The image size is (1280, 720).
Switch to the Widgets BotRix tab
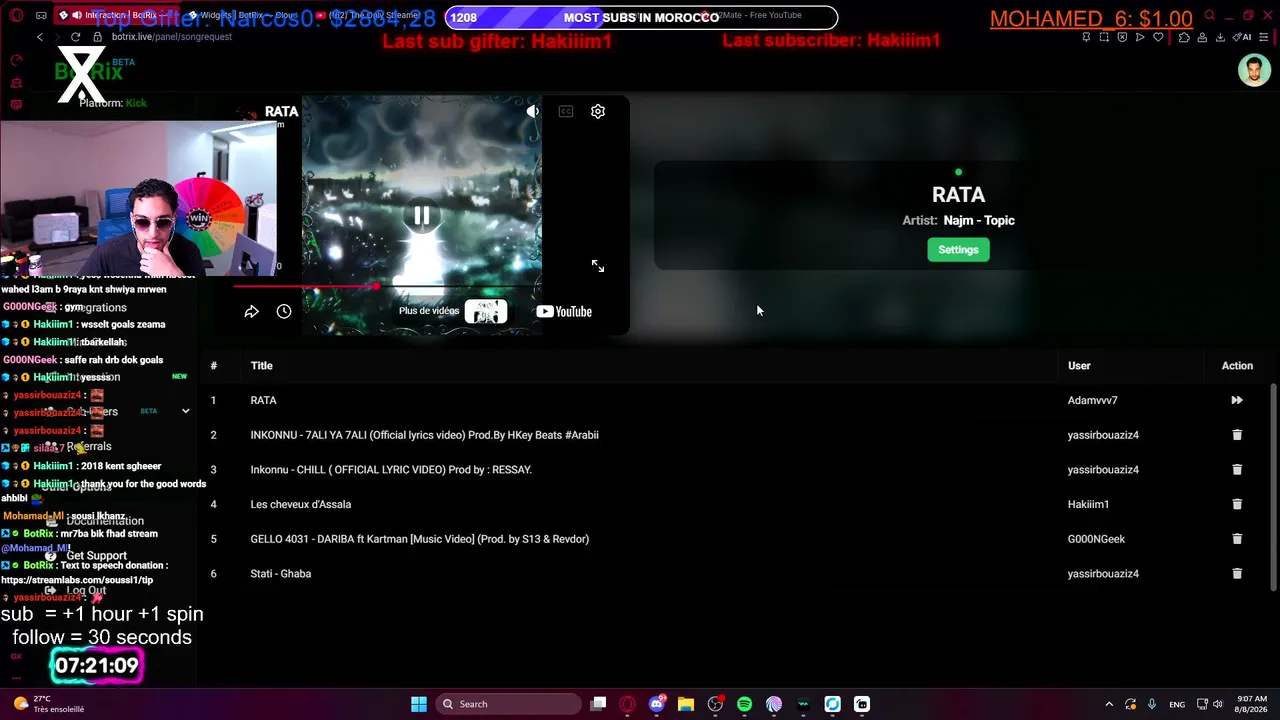[x=245, y=16]
